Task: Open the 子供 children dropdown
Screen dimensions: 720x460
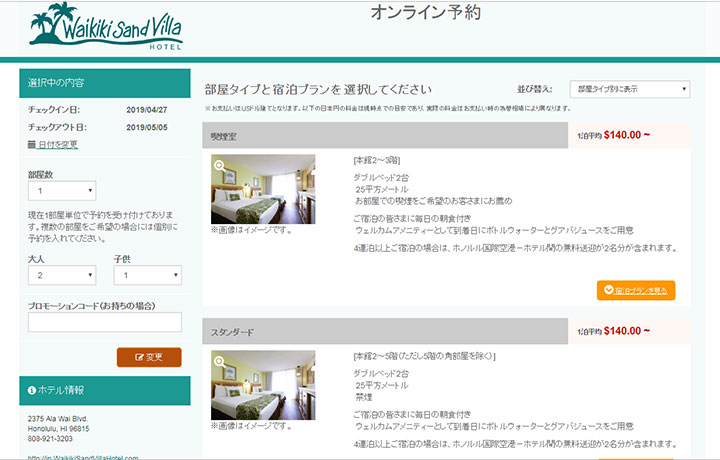Action: tap(148, 275)
